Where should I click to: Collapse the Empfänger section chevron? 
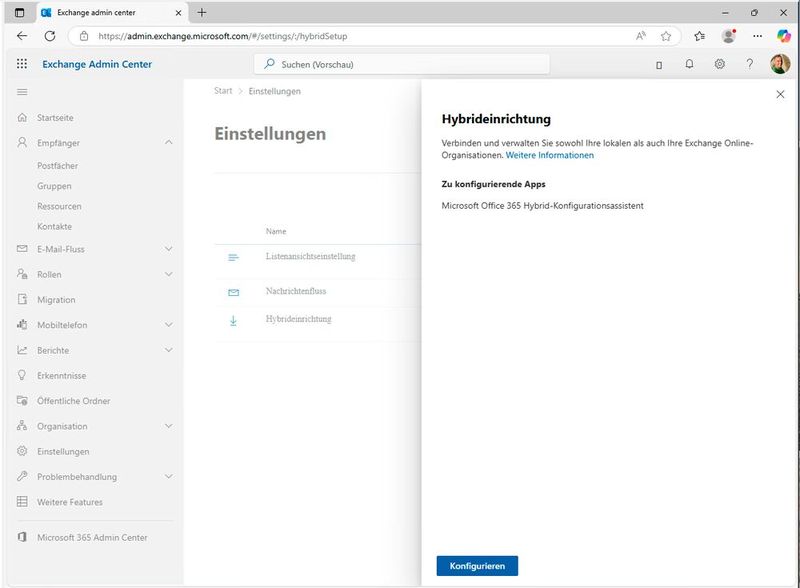click(x=169, y=142)
